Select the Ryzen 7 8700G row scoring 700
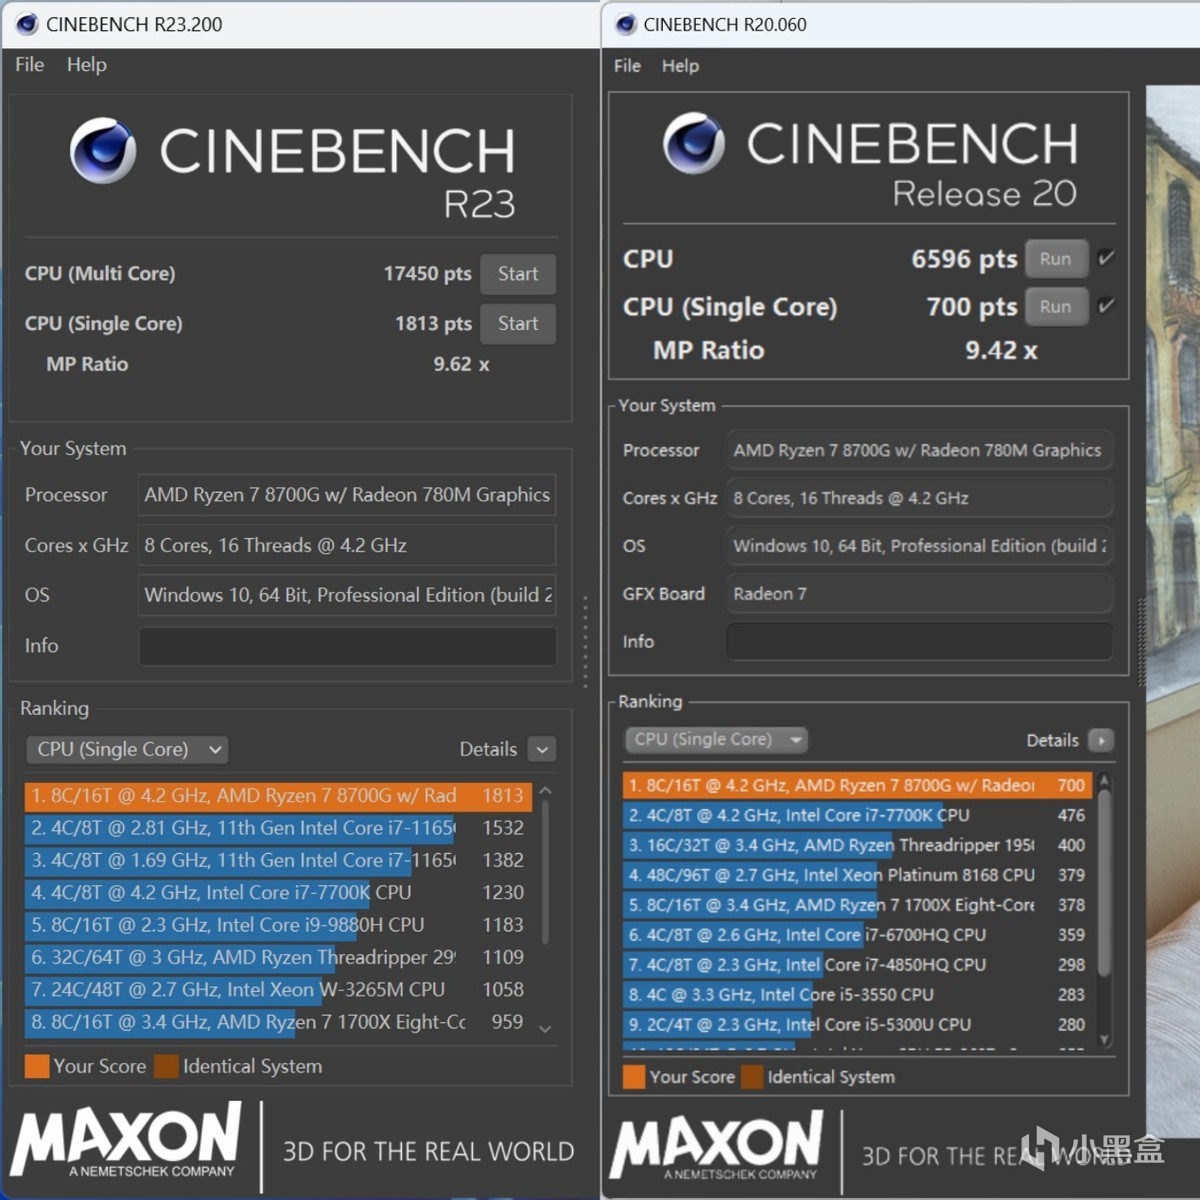This screenshot has width=1200, height=1200. [858, 786]
